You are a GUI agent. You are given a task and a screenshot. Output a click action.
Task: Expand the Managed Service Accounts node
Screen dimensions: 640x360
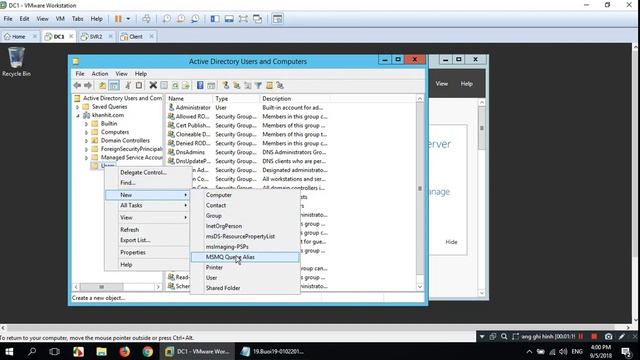[x=86, y=158]
